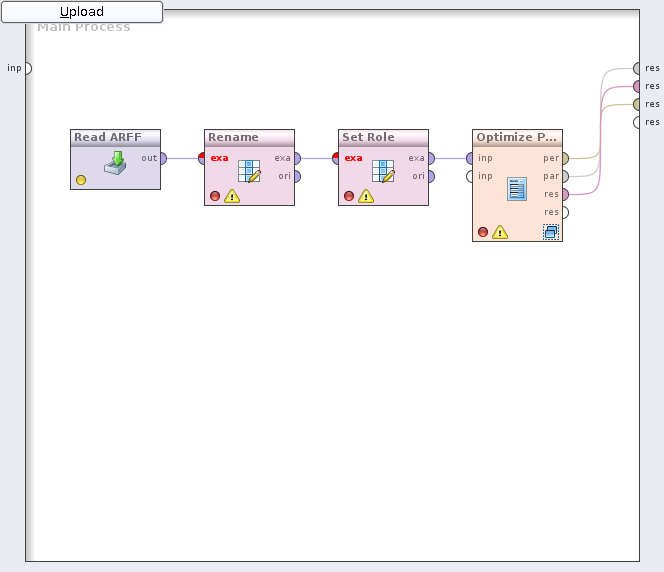
Task: Click the Optimize Parameters document icon
Action: (x=517, y=189)
